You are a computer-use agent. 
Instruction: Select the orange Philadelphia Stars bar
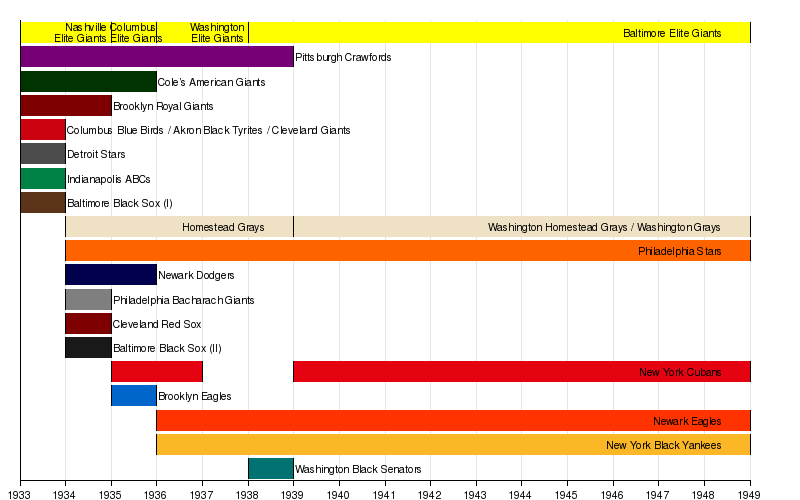point(400,251)
